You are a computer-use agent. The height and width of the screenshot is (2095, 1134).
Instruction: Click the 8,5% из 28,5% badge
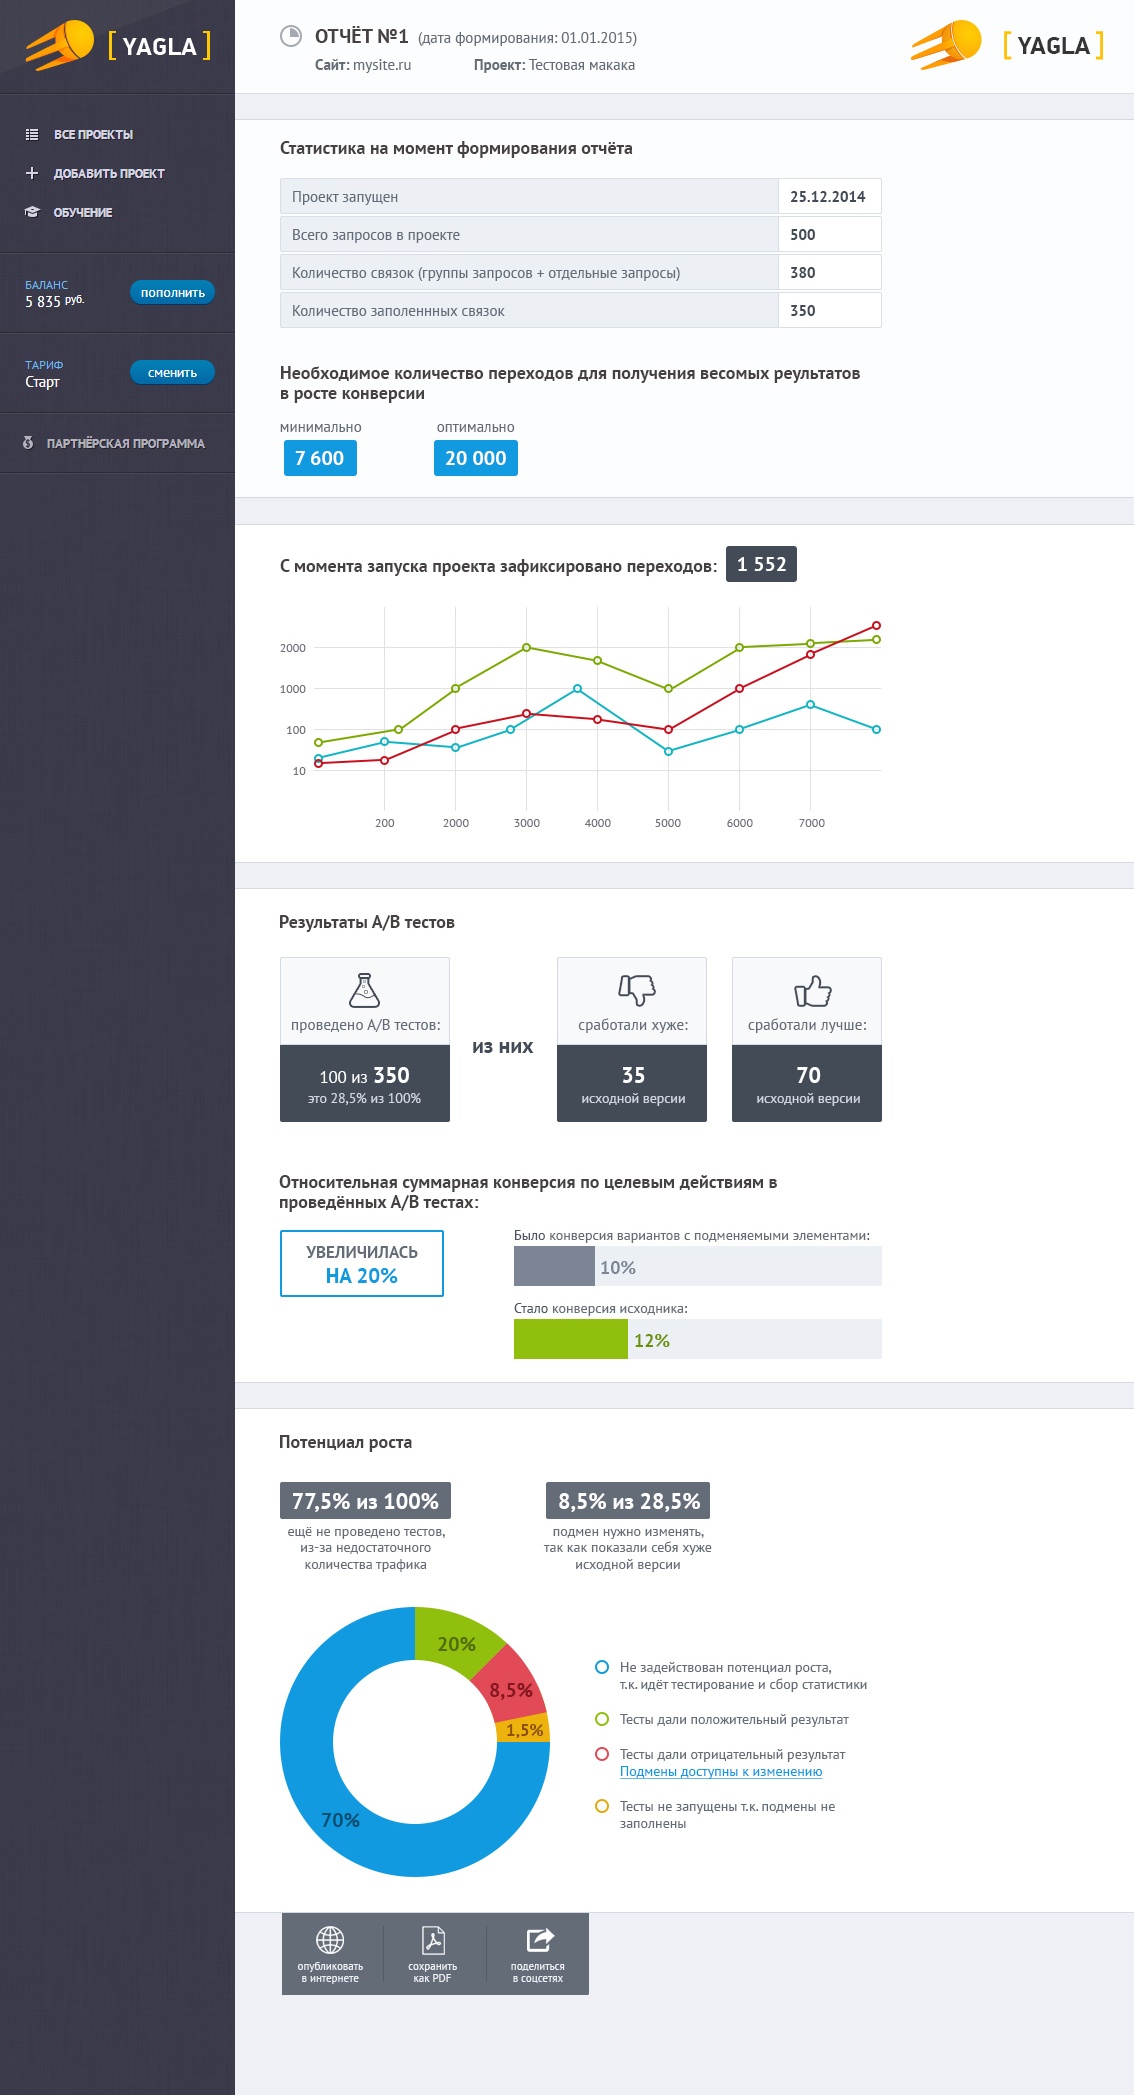point(629,1501)
